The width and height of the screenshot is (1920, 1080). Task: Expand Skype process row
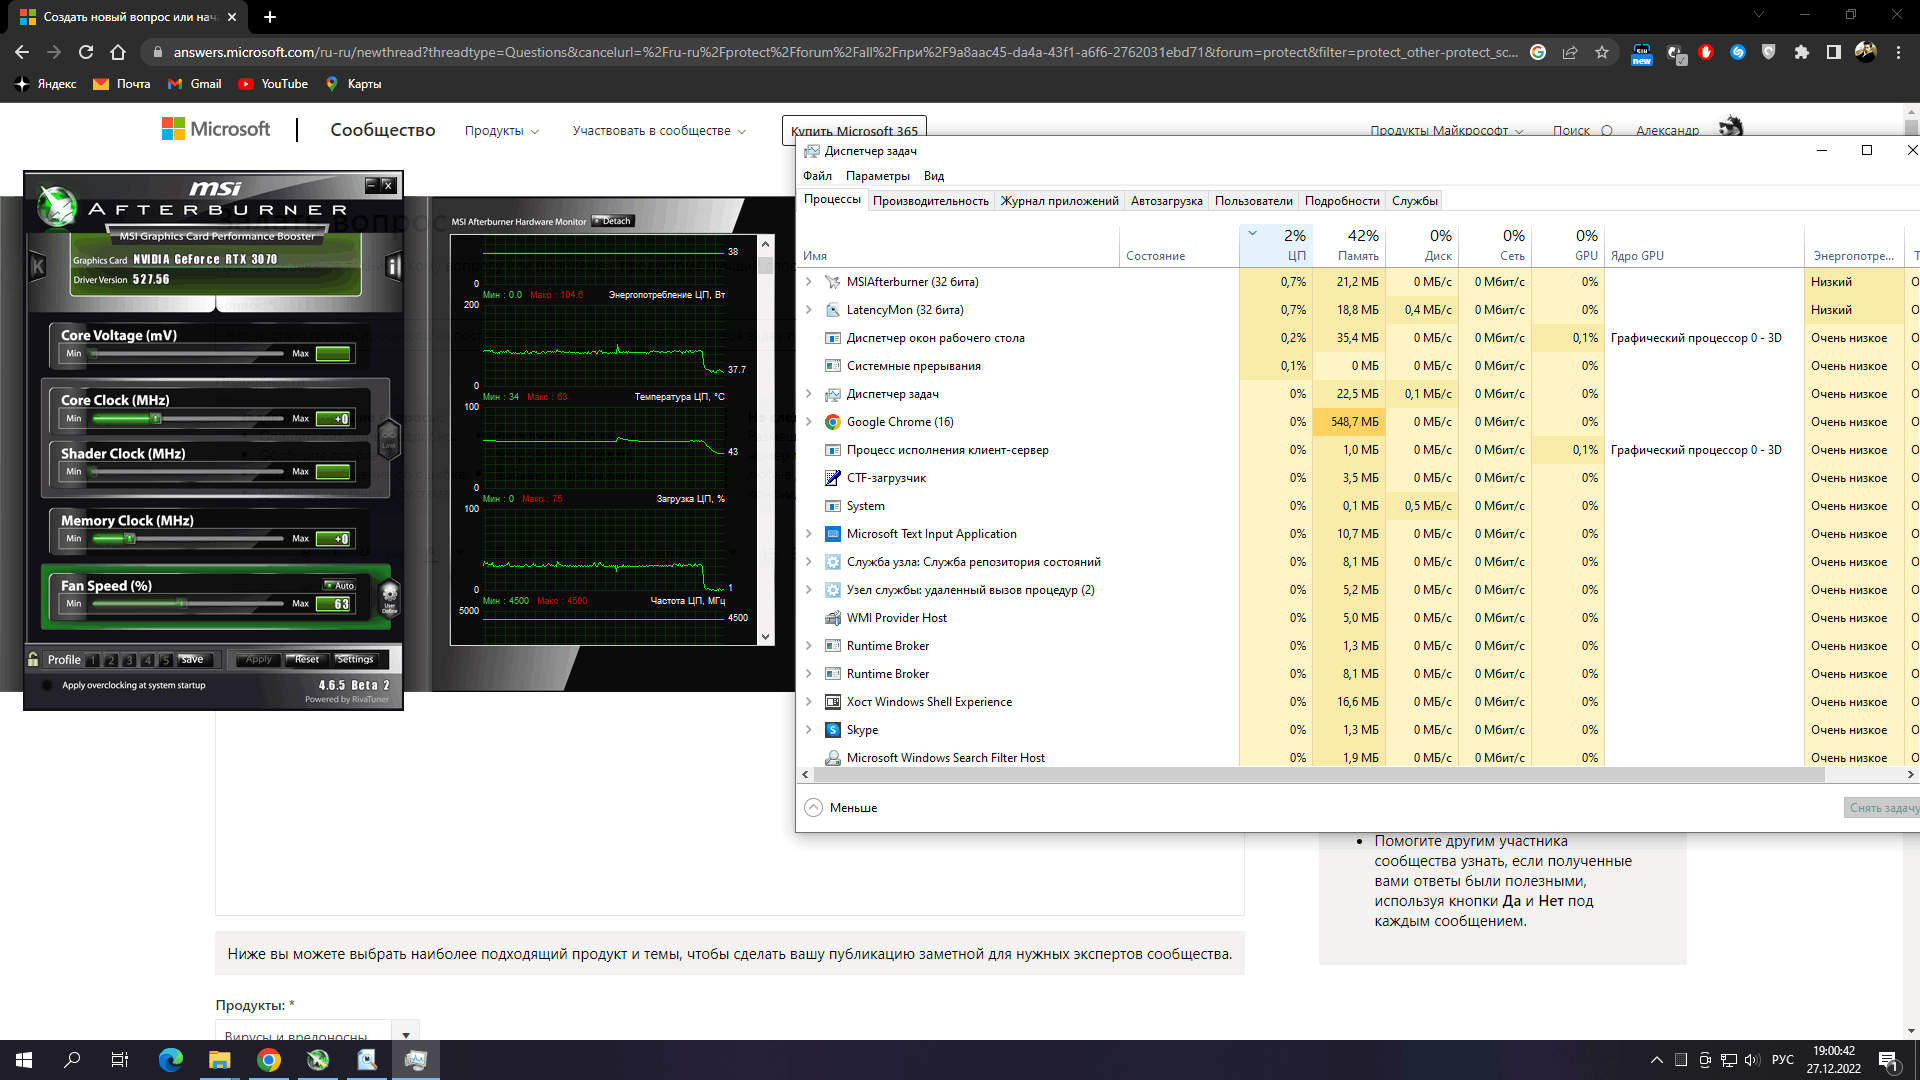pos(809,730)
